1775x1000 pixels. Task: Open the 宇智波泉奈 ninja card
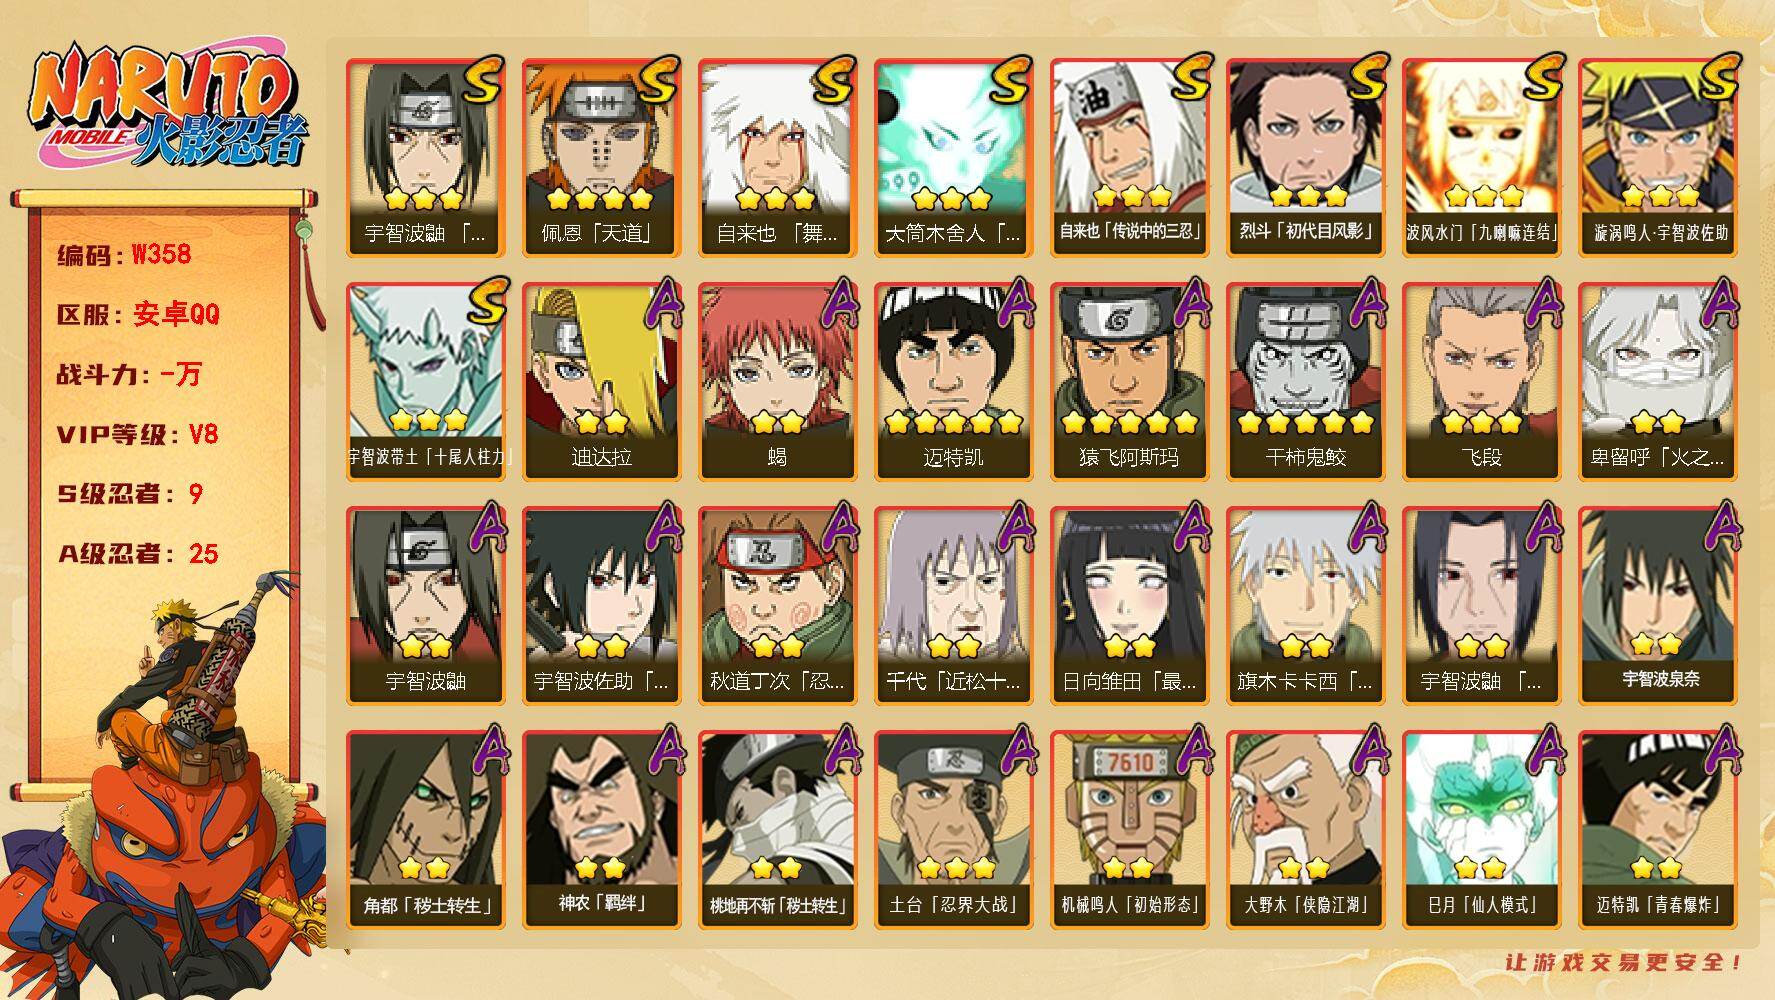click(1657, 605)
